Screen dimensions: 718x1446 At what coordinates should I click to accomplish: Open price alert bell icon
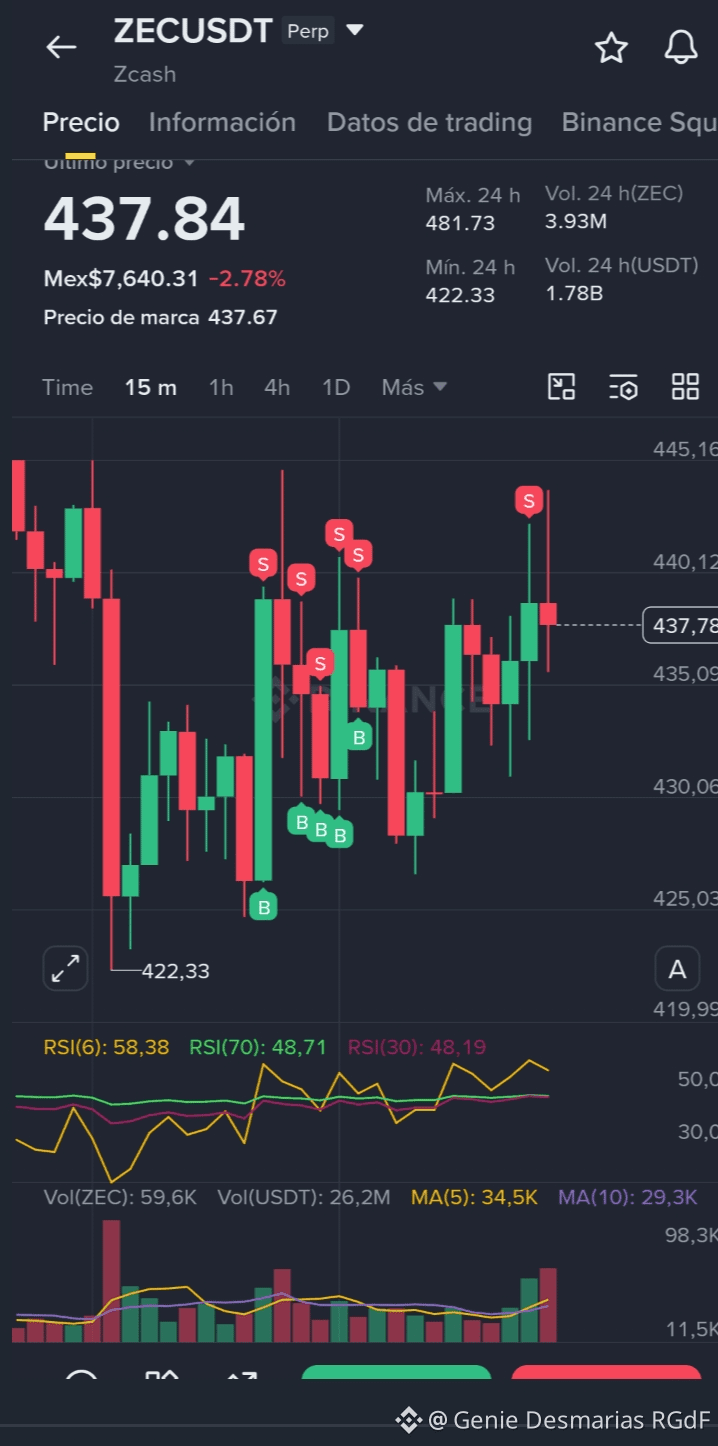(681, 47)
